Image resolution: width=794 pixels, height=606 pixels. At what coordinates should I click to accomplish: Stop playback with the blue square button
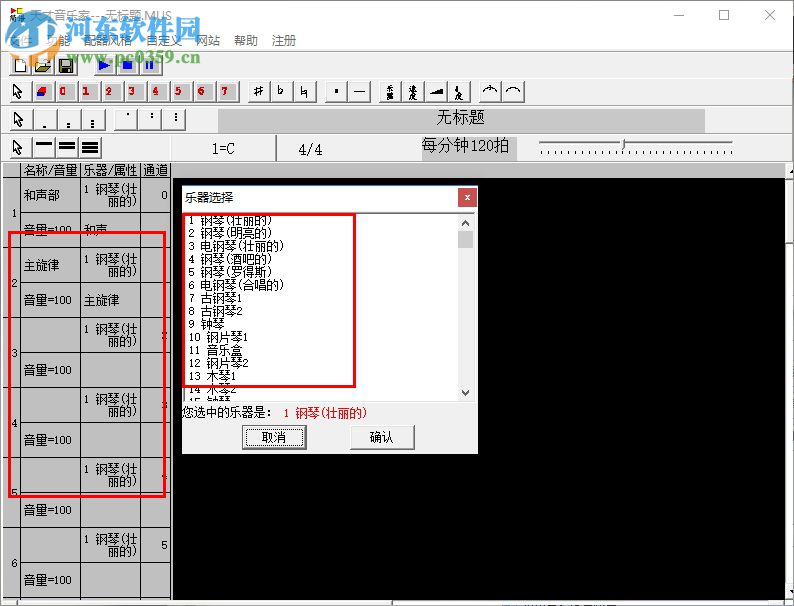point(127,66)
